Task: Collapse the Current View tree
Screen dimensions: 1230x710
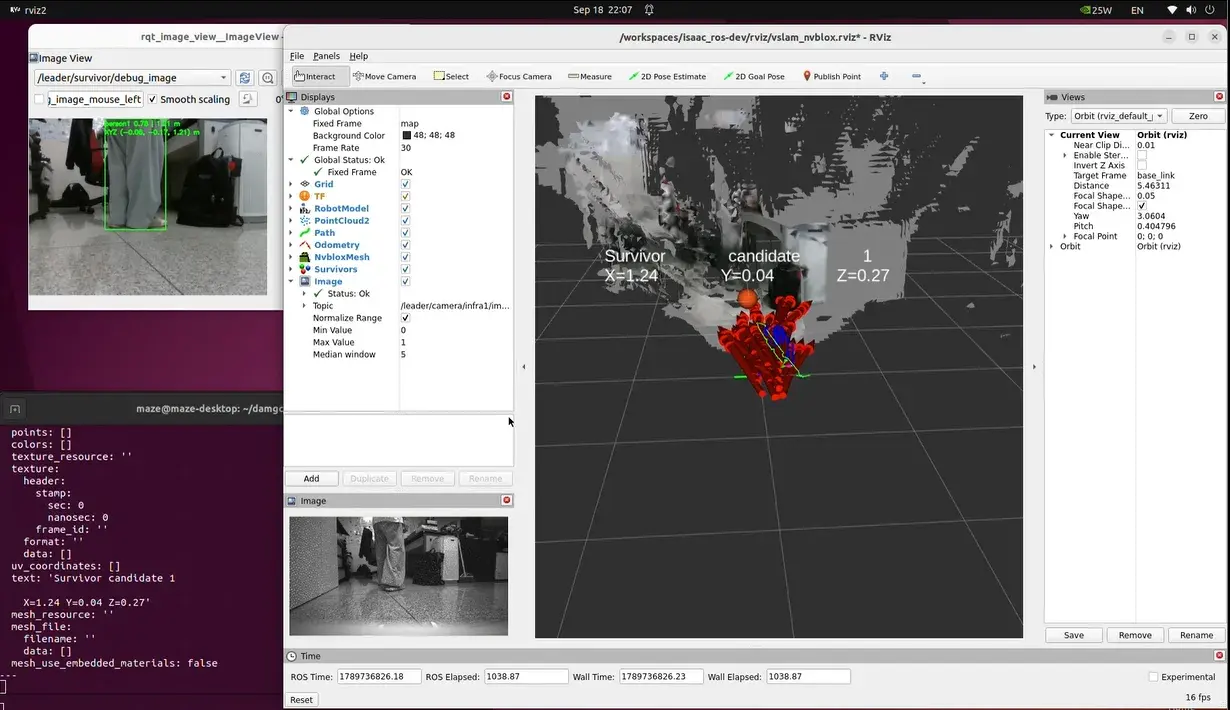Action: point(1052,135)
